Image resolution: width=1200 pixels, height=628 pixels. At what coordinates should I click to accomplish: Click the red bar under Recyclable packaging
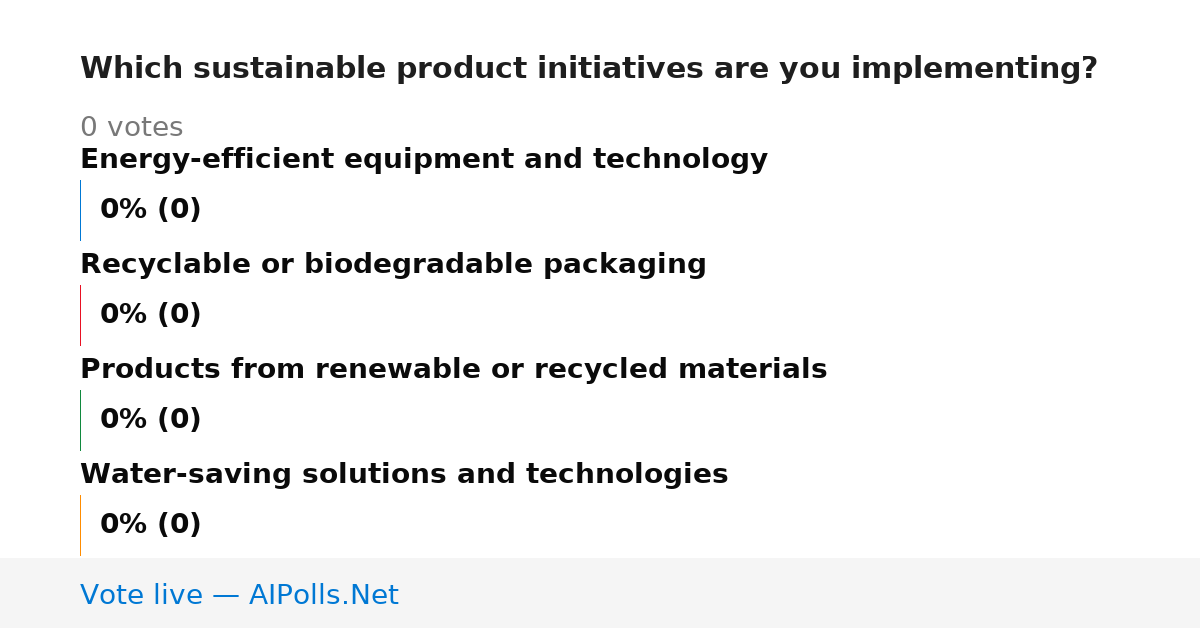pos(81,315)
